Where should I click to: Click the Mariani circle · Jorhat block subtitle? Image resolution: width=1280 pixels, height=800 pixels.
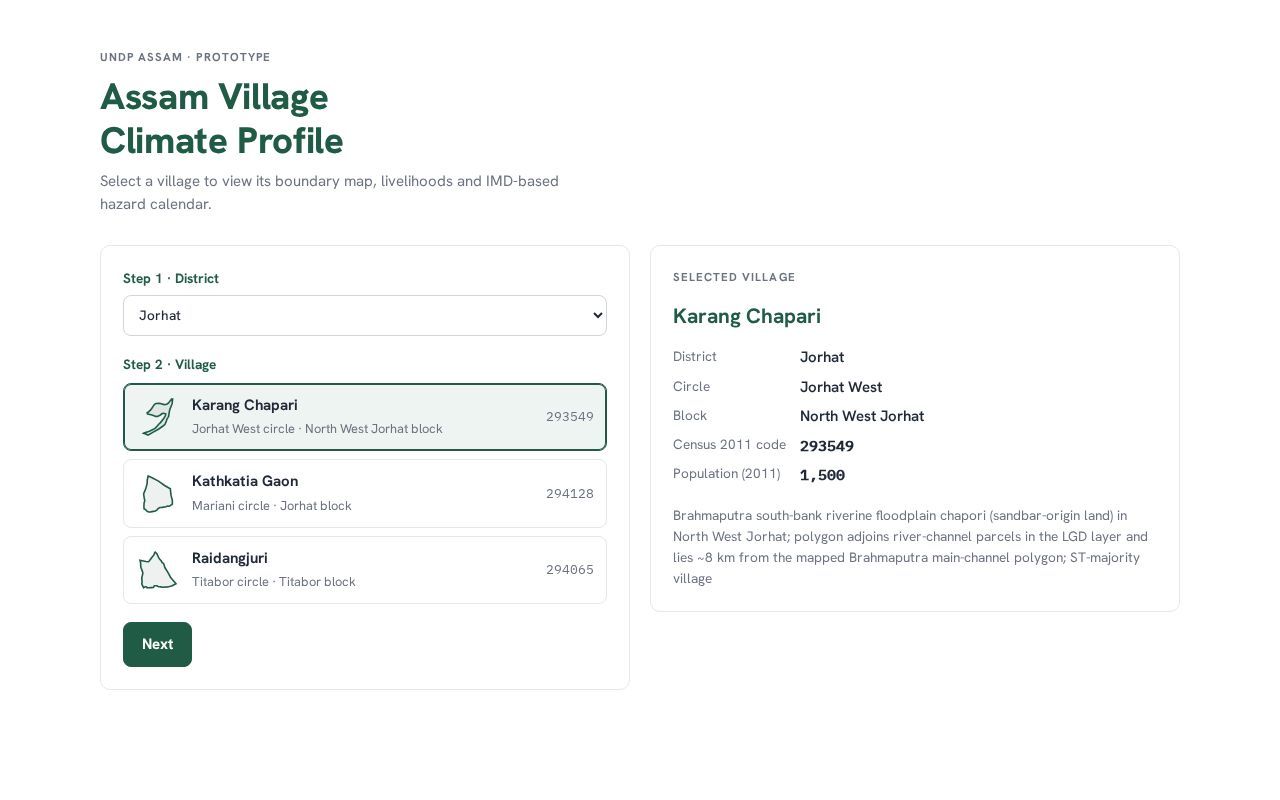(272, 506)
